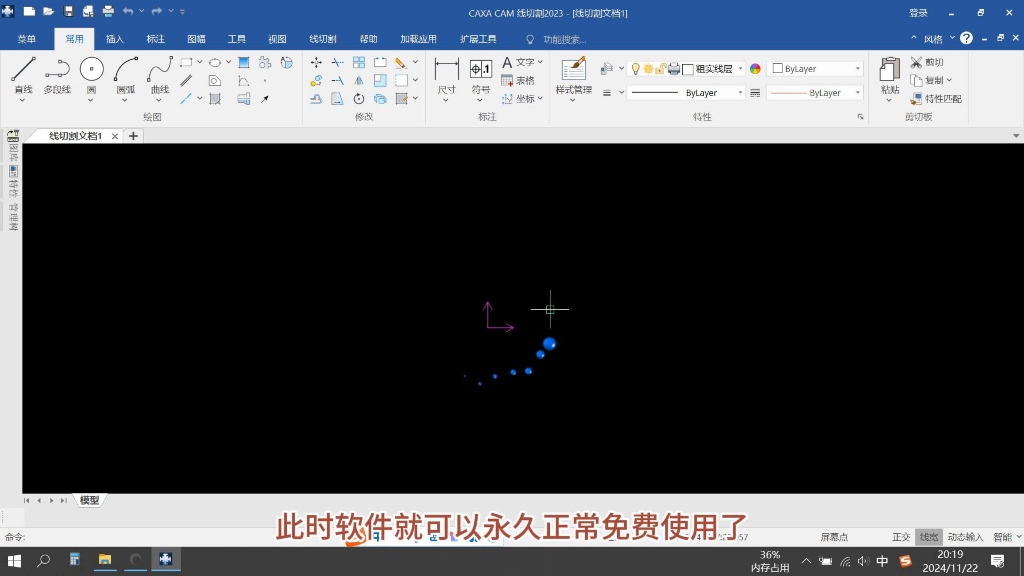1024x576 pixels.
Task: Toggle 线宽 line width display
Action: pyautogui.click(x=929, y=537)
